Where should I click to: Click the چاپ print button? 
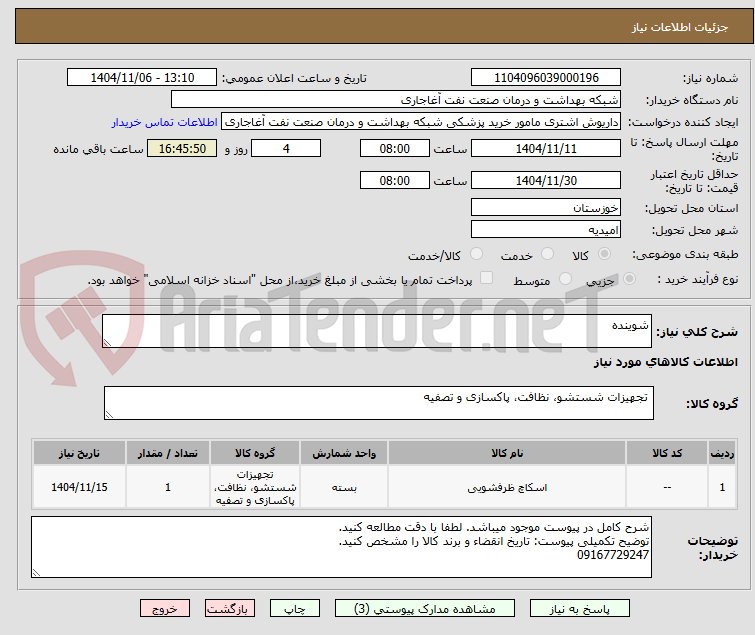pyautogui.click(x=295, y=609)
